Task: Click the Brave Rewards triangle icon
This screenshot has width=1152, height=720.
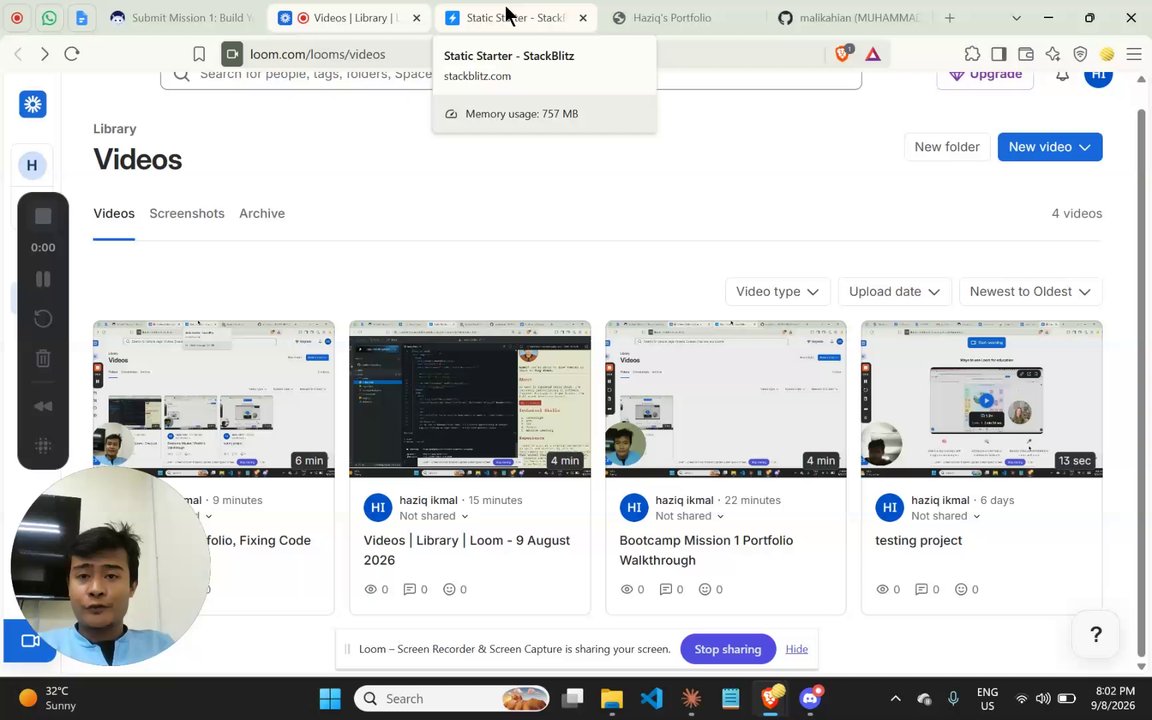Action: [873, 54]
